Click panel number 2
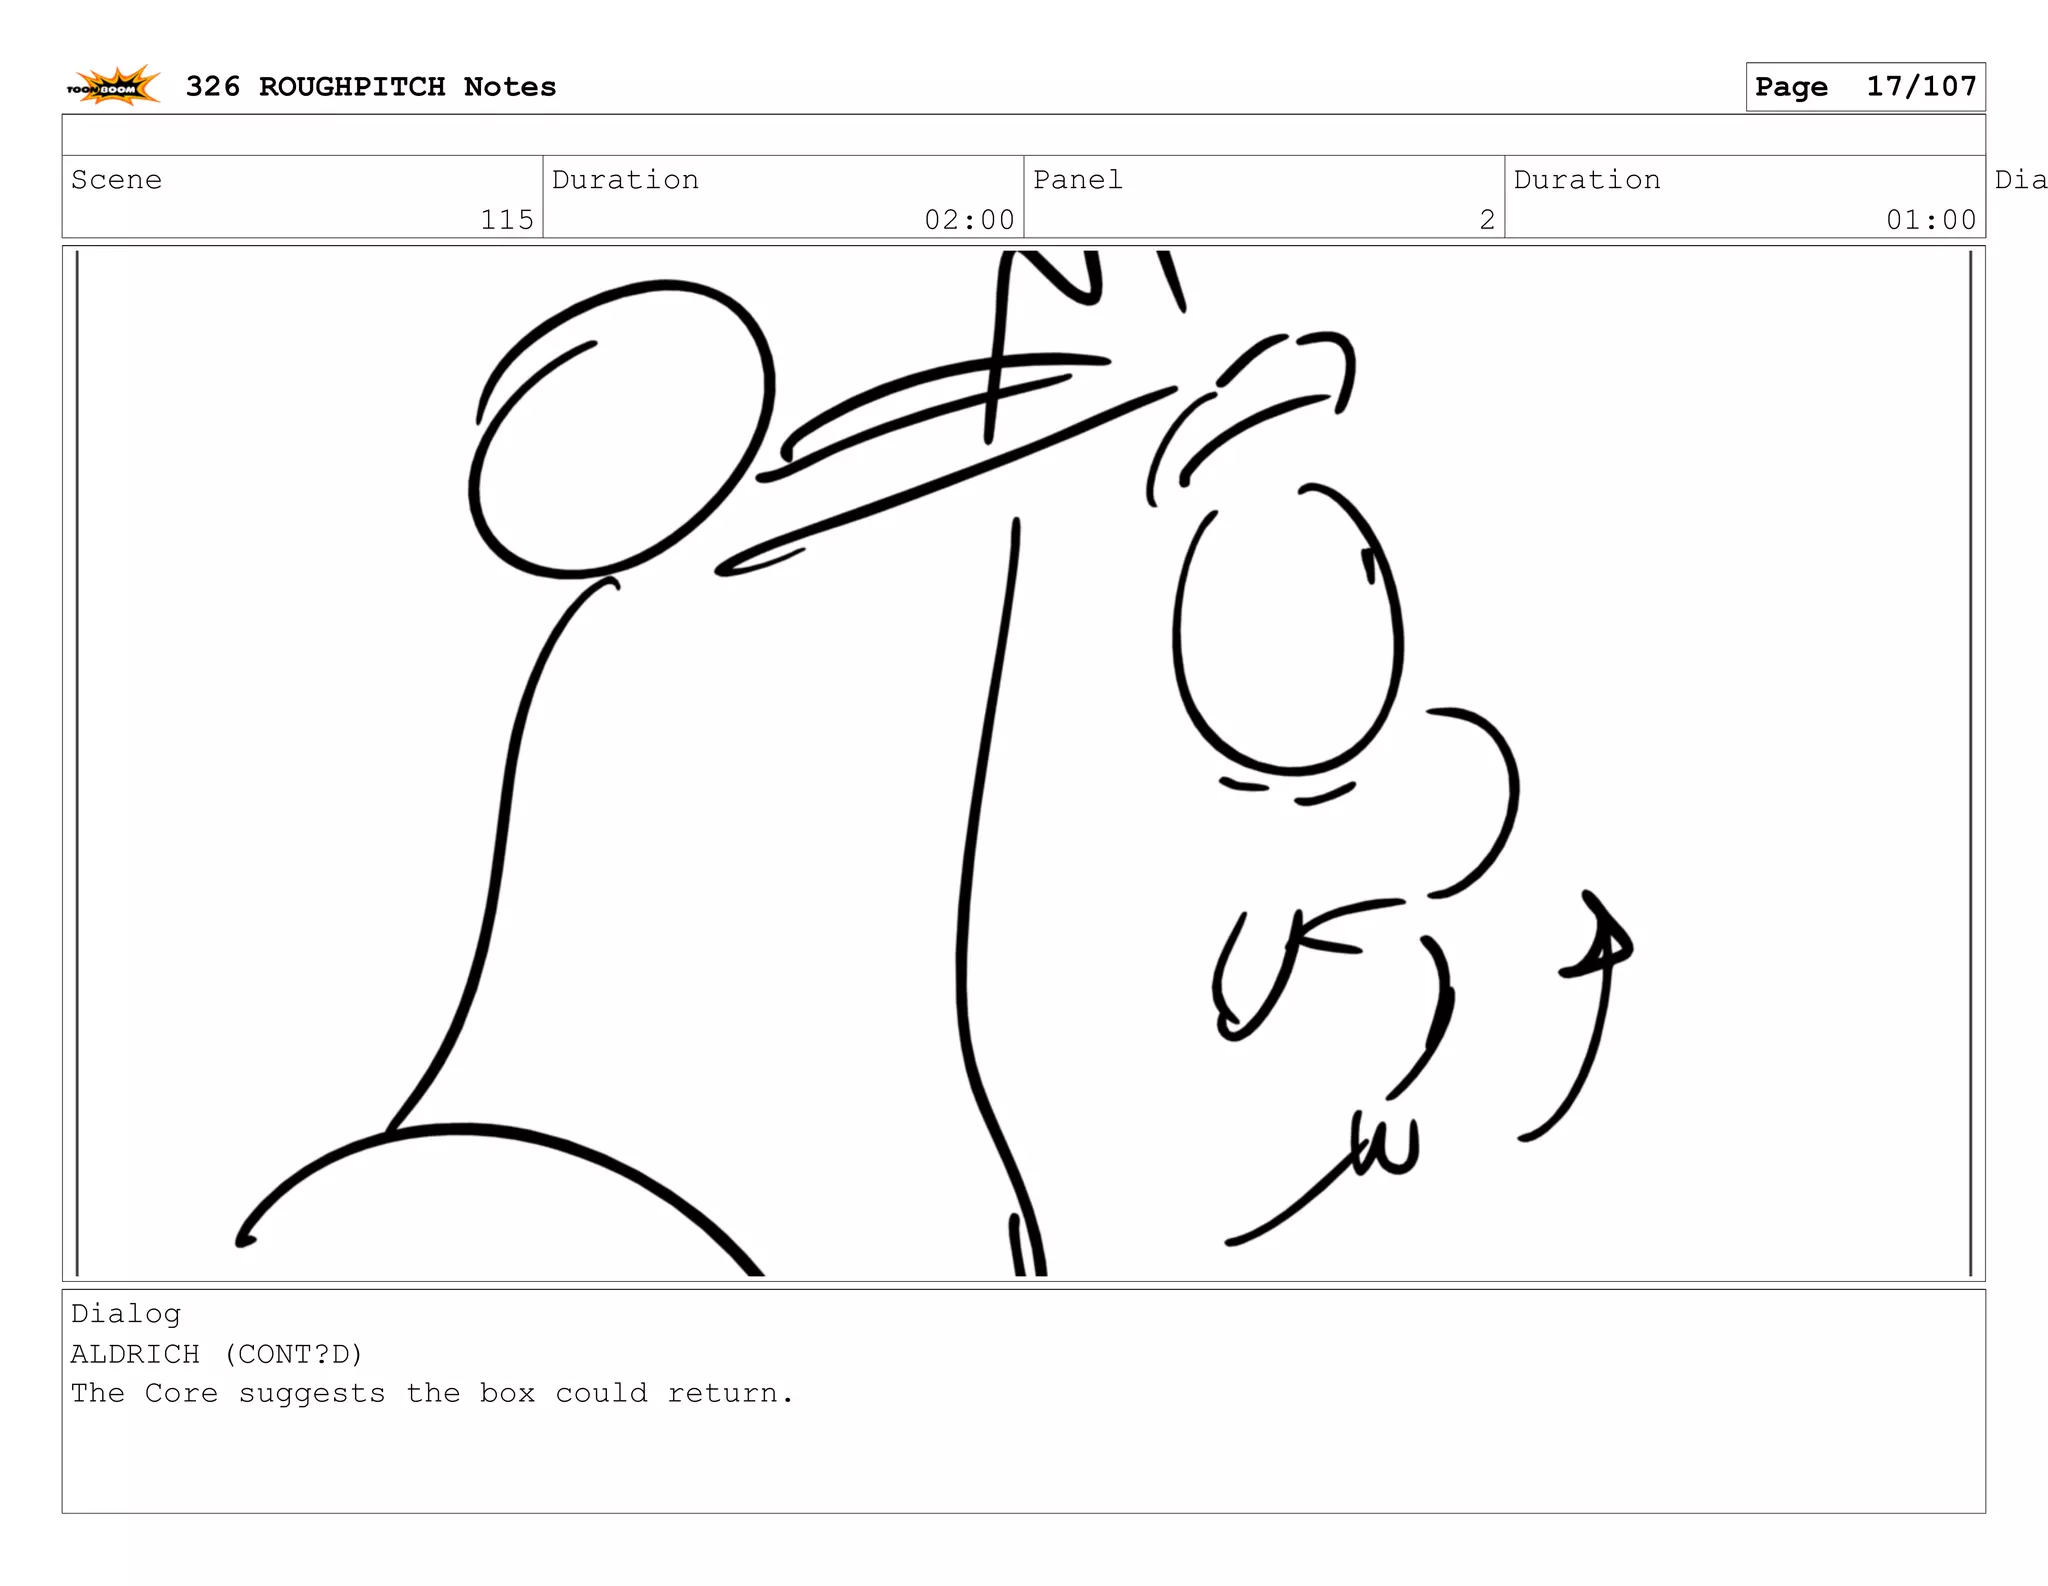Image resolution: width=2048 pixels, height=1586 pixels. (1487, 219)
